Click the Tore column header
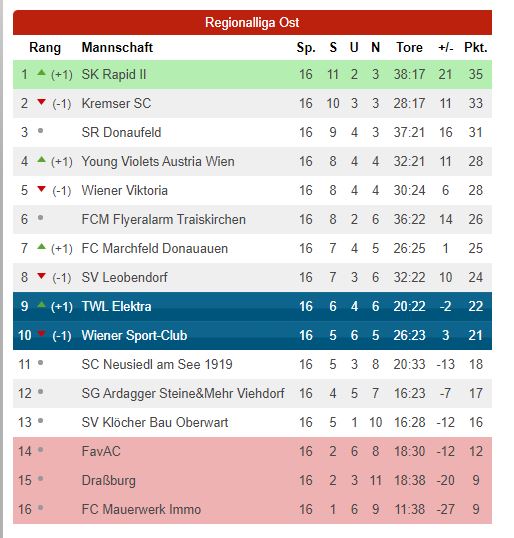Viewport: 514px width, 538px height. tap(409, 47)
